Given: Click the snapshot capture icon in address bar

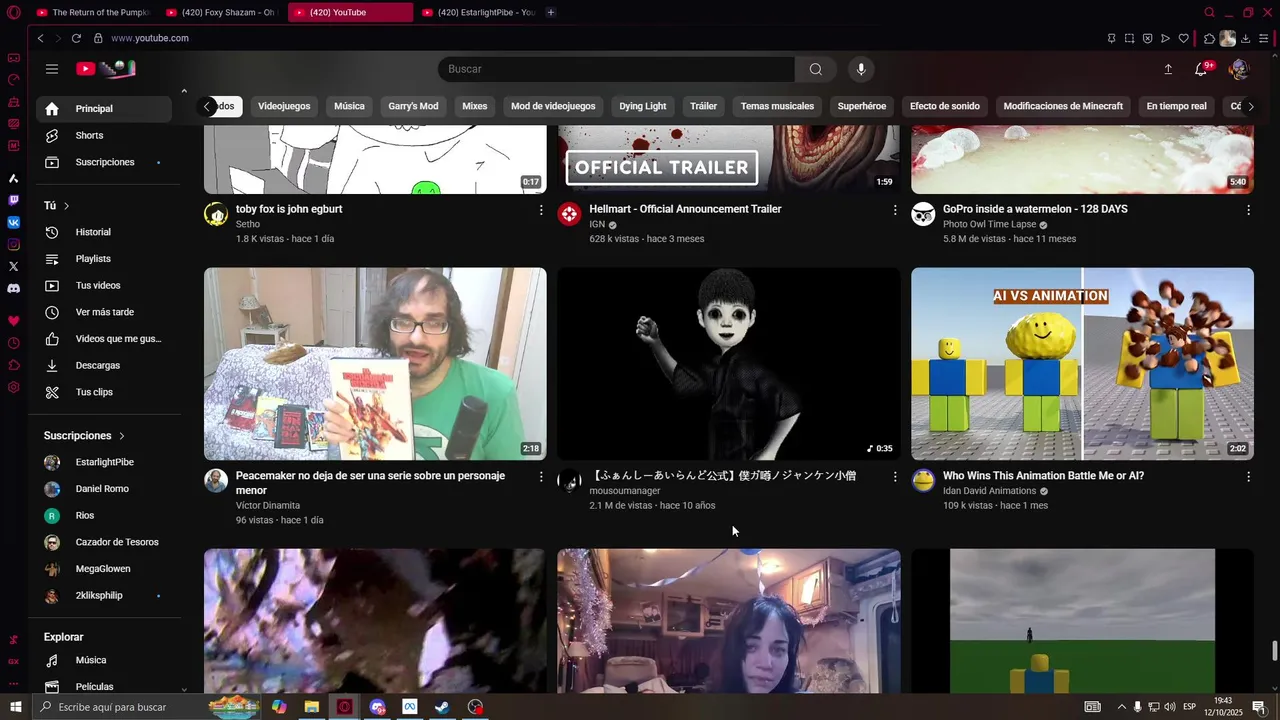Looking at the screenshot, I should pyautogui.click(x=1129, y=38).
